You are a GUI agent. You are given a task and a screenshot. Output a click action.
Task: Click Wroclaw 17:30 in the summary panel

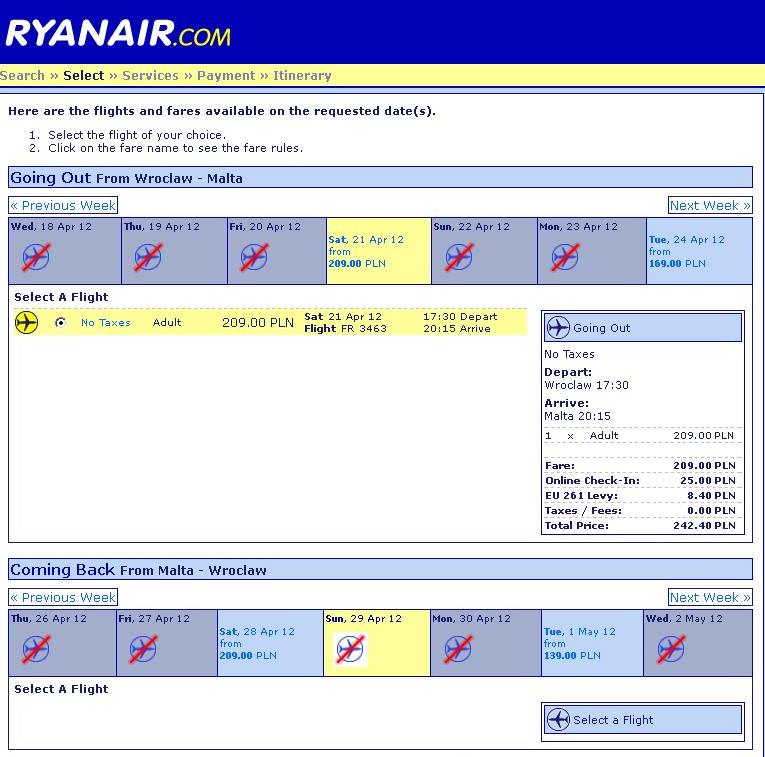tap(586, 385)
